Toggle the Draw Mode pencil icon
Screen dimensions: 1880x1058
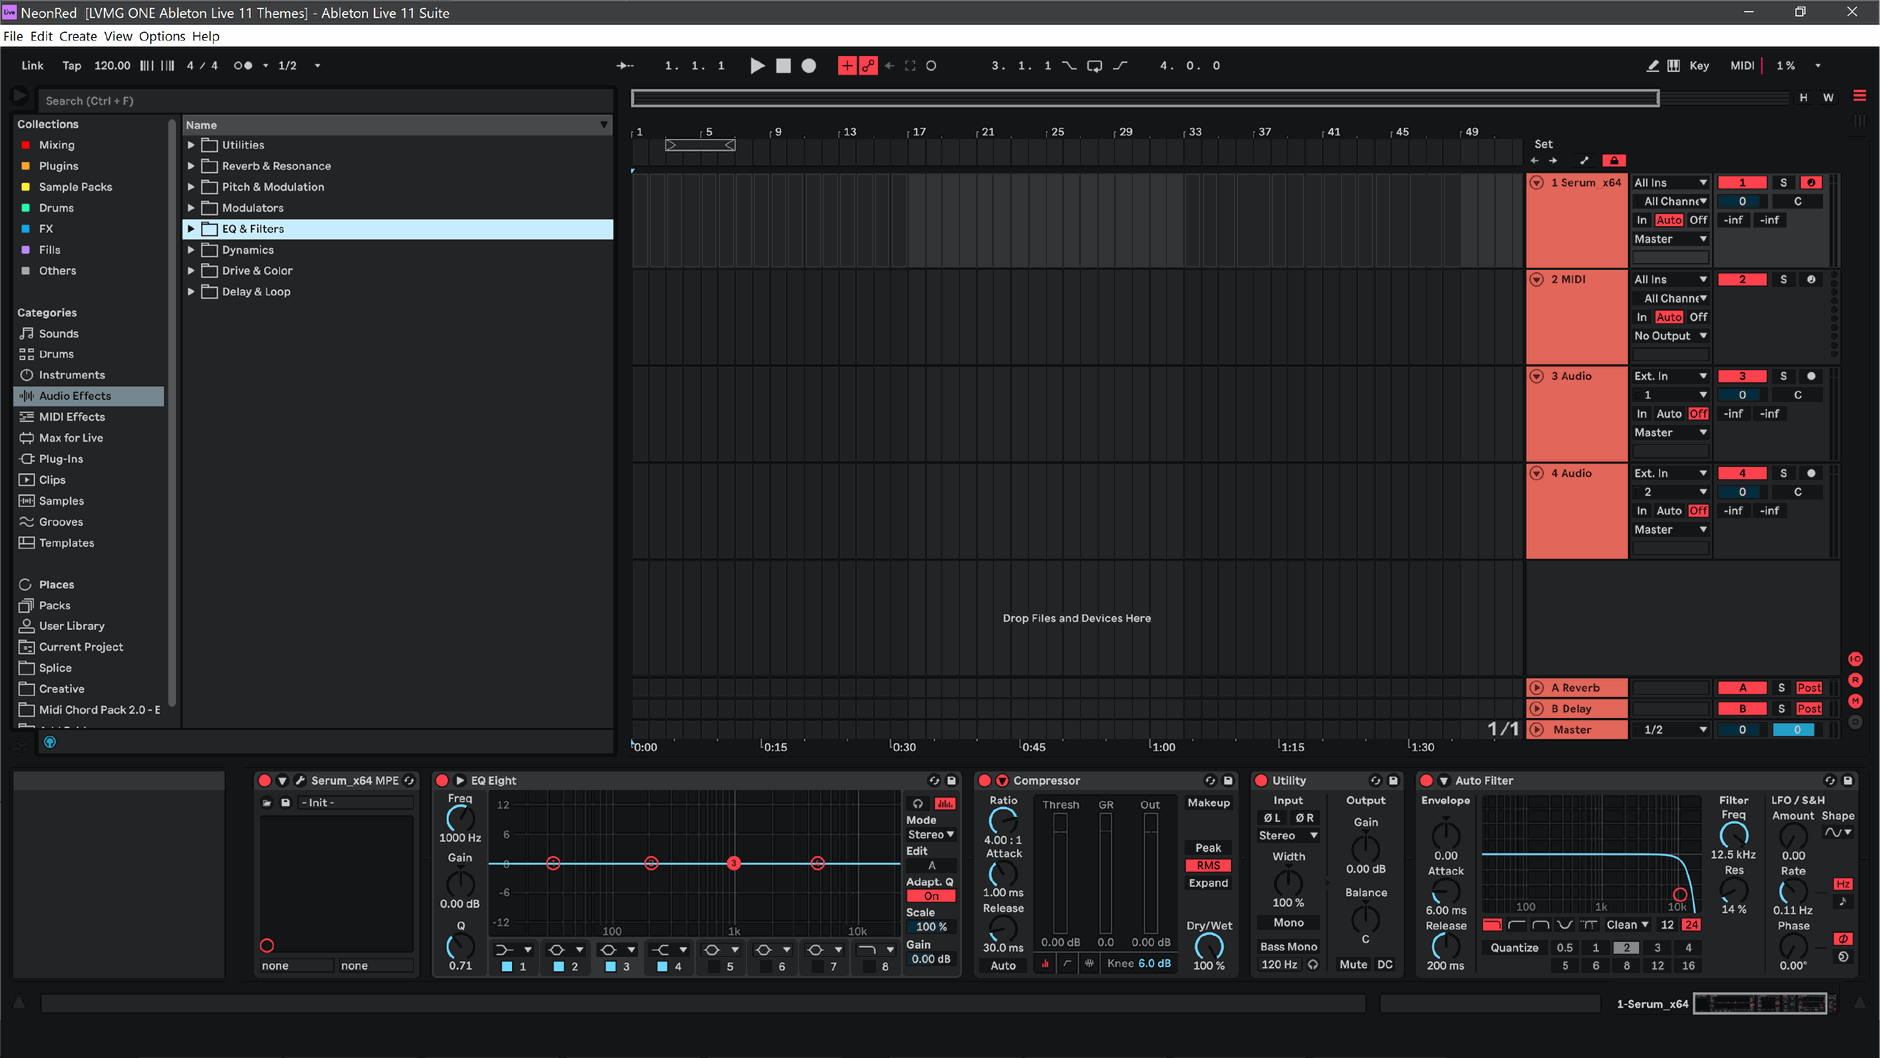1652,66
